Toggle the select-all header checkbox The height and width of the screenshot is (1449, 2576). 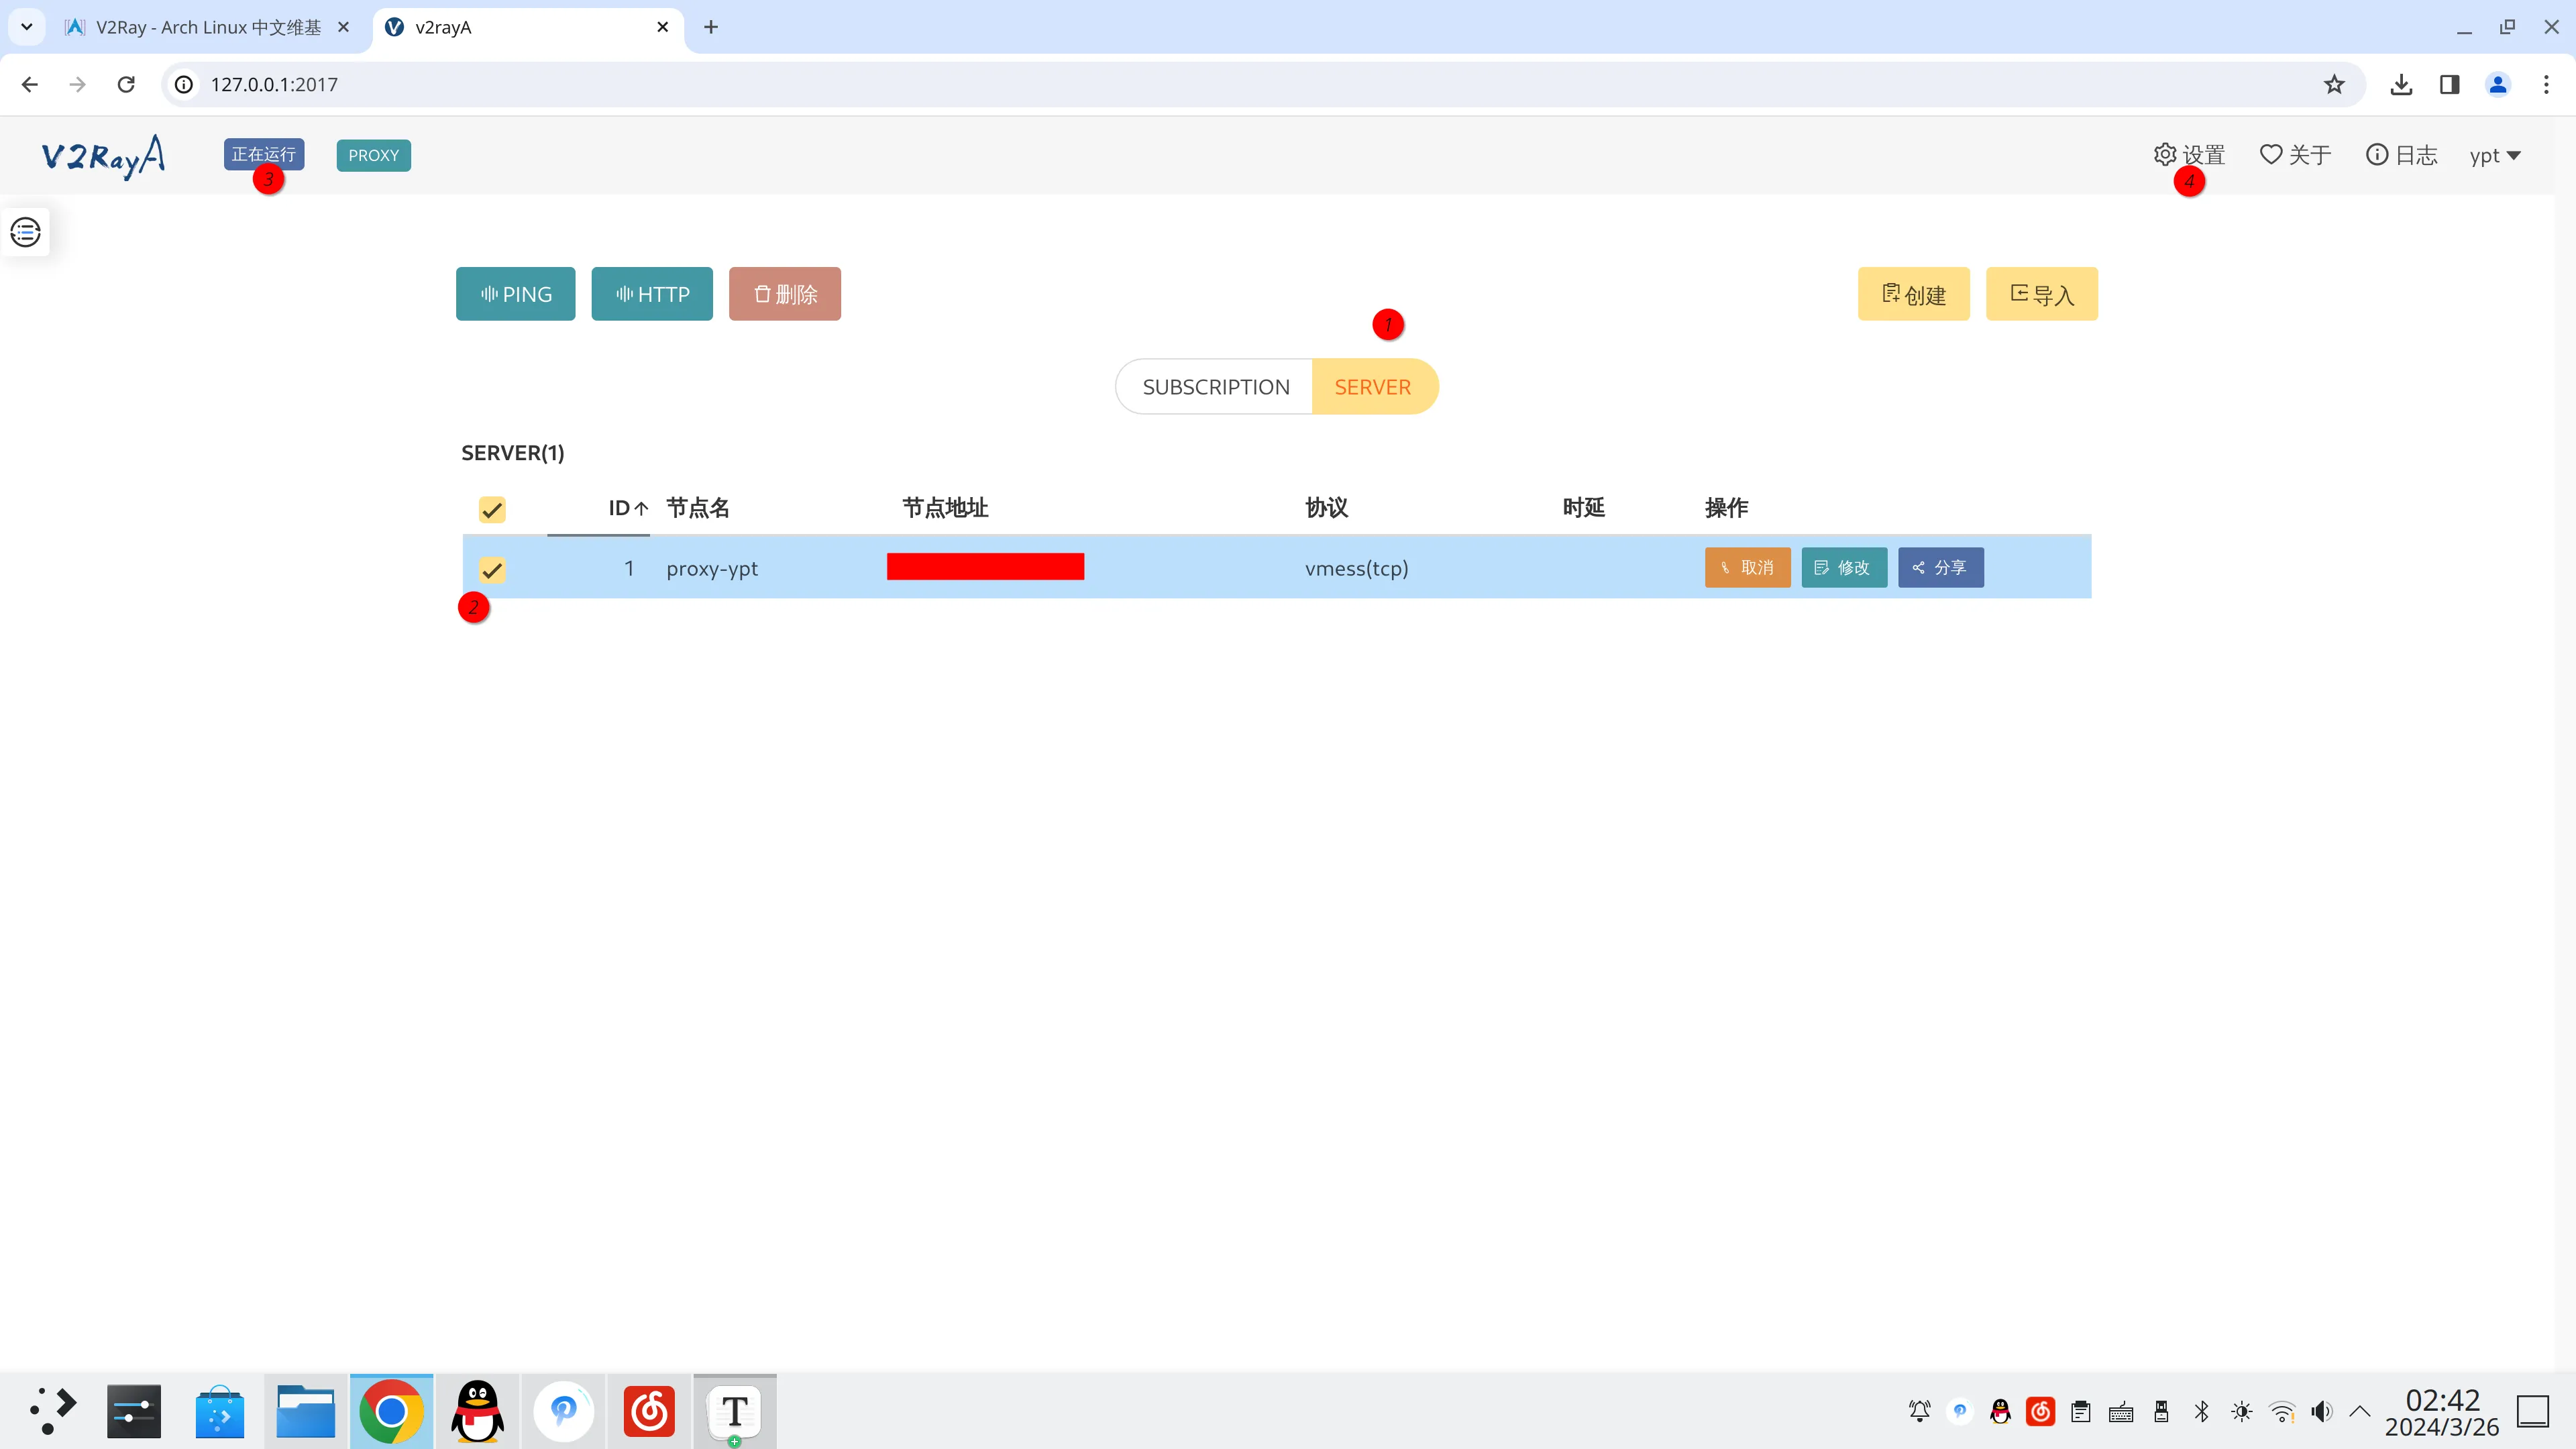(x=491, y=510)
